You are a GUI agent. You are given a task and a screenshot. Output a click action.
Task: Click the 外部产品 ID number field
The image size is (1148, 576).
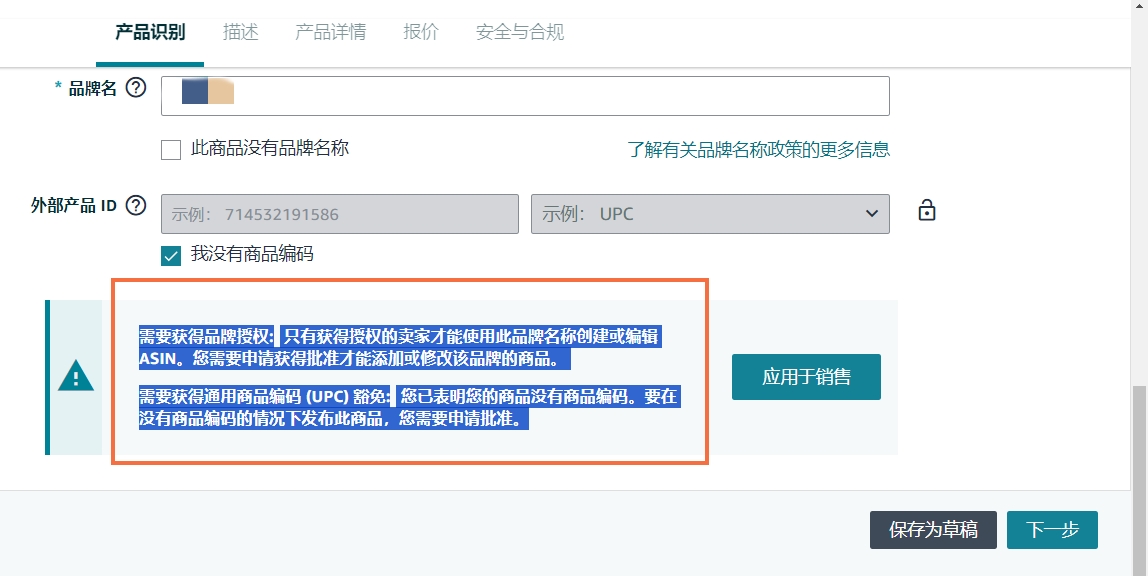pos(339,214)
